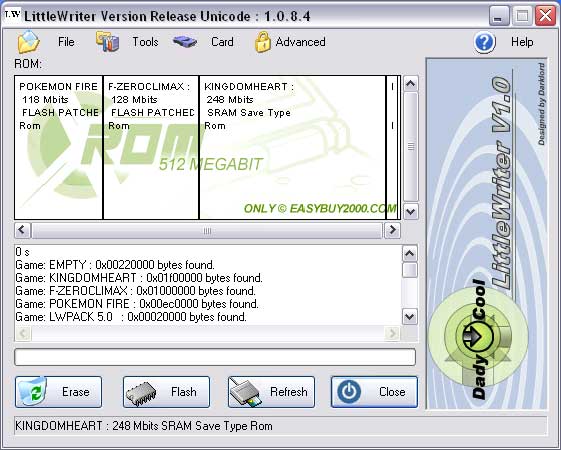Open the File folder icon
The width and height of the screenshot is (561, 450).
28,42
